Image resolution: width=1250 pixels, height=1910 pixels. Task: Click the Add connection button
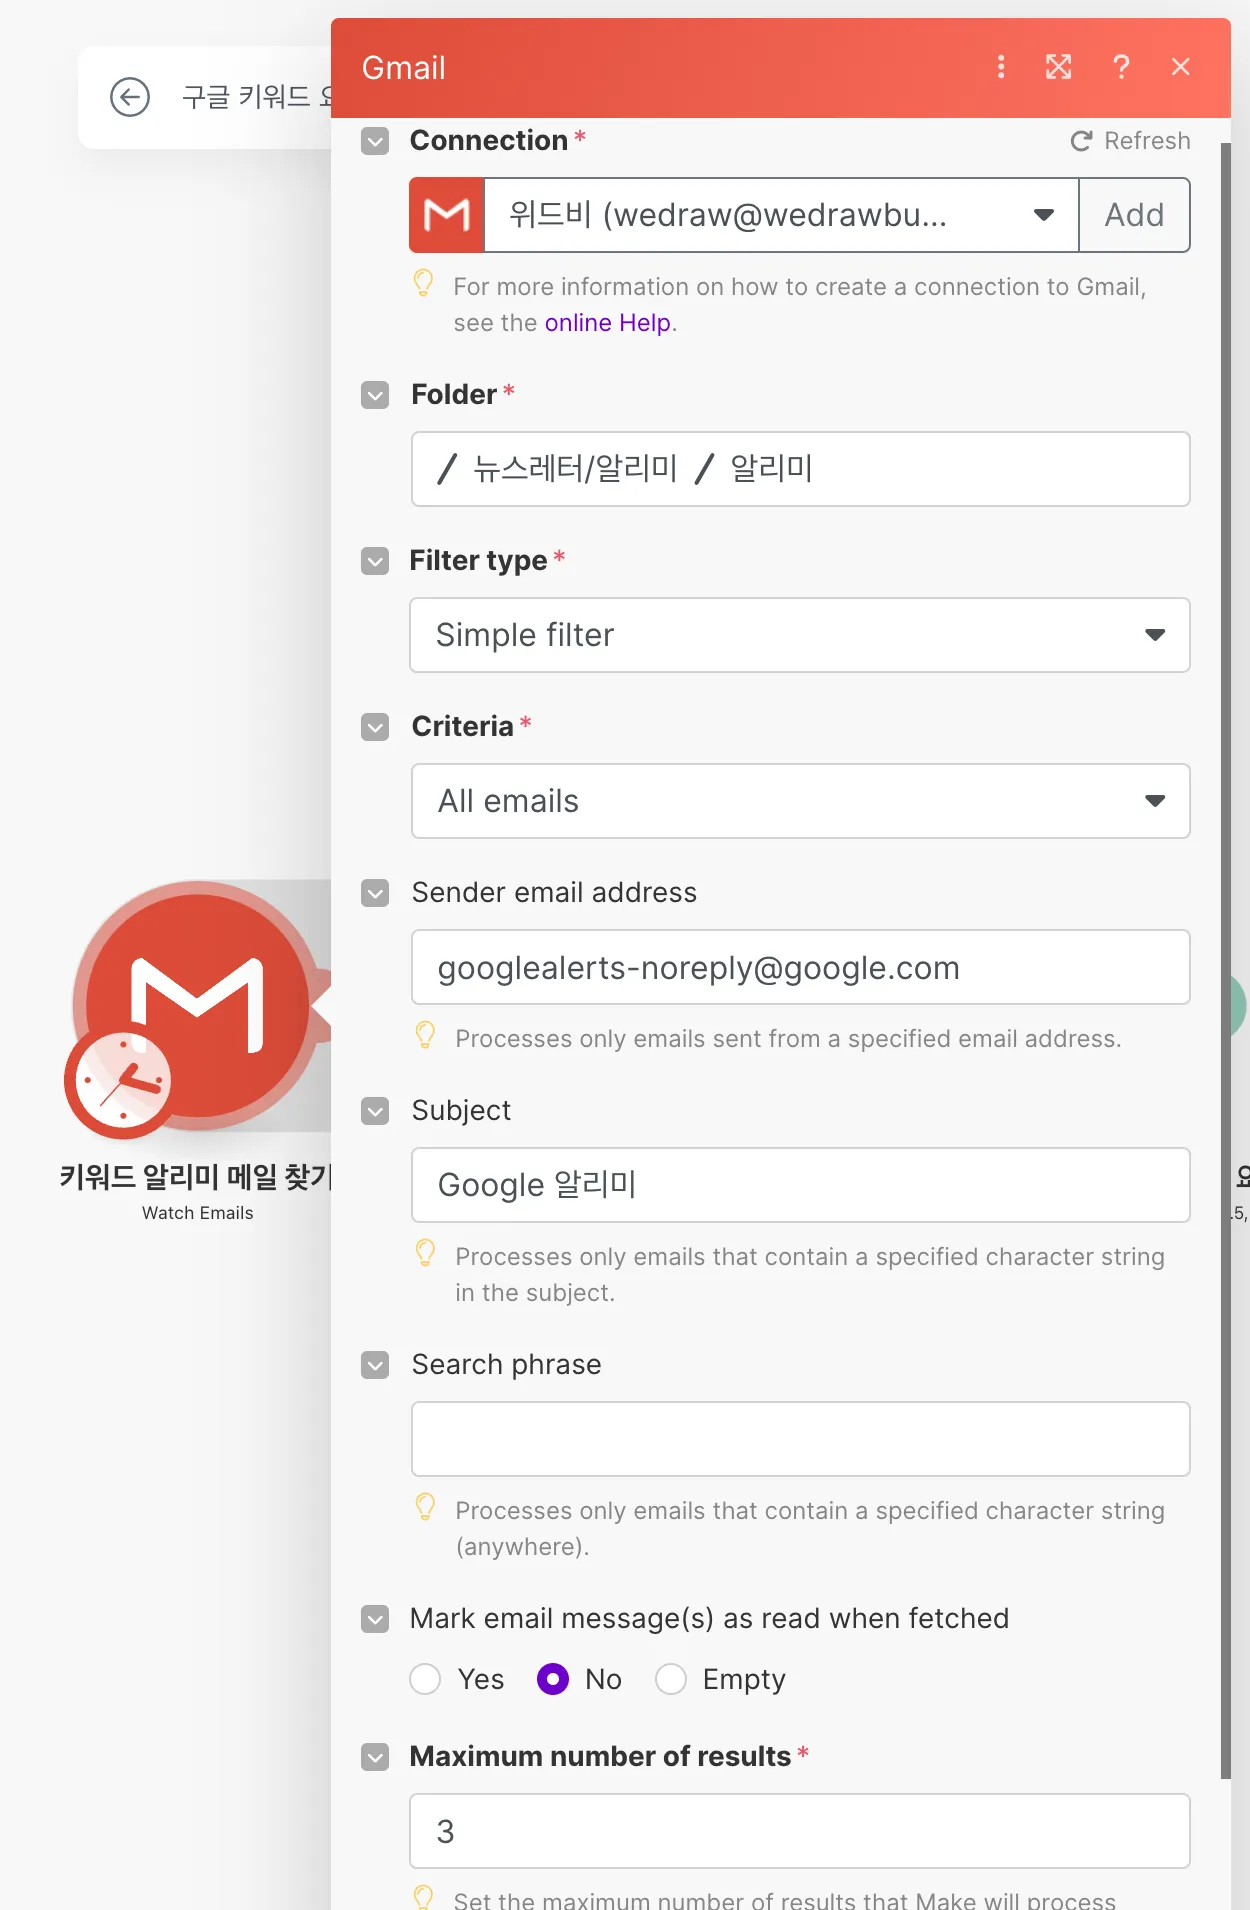1134,215
